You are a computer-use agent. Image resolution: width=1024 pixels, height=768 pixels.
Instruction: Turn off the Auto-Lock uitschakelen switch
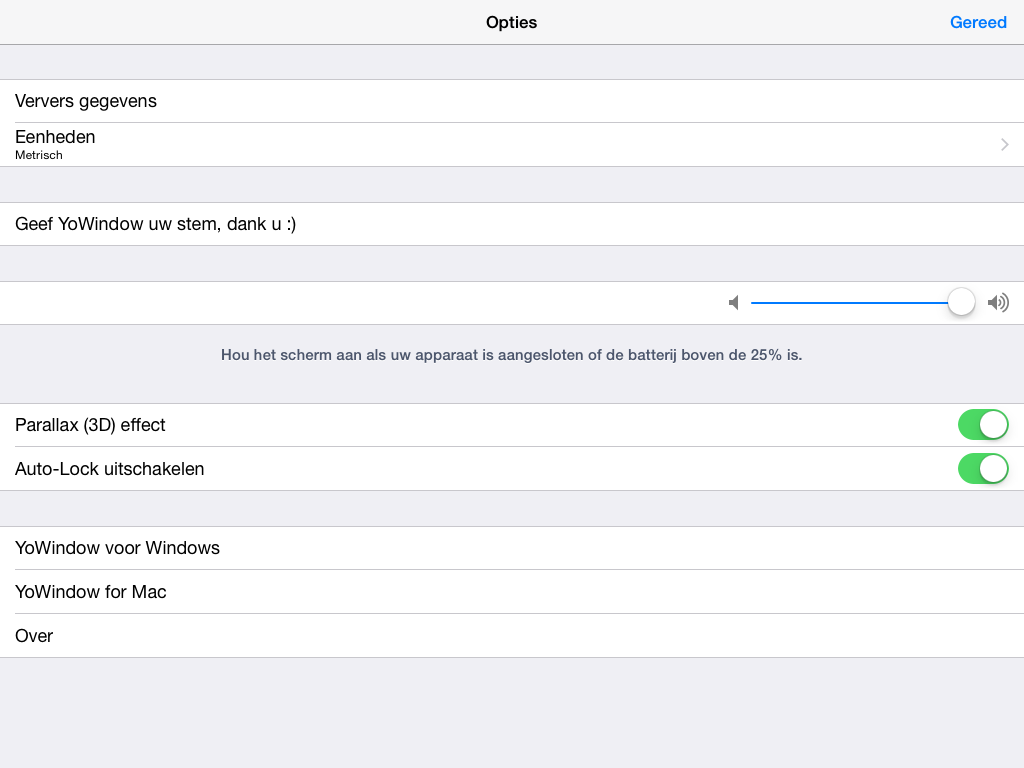click(x=982, y=469)
